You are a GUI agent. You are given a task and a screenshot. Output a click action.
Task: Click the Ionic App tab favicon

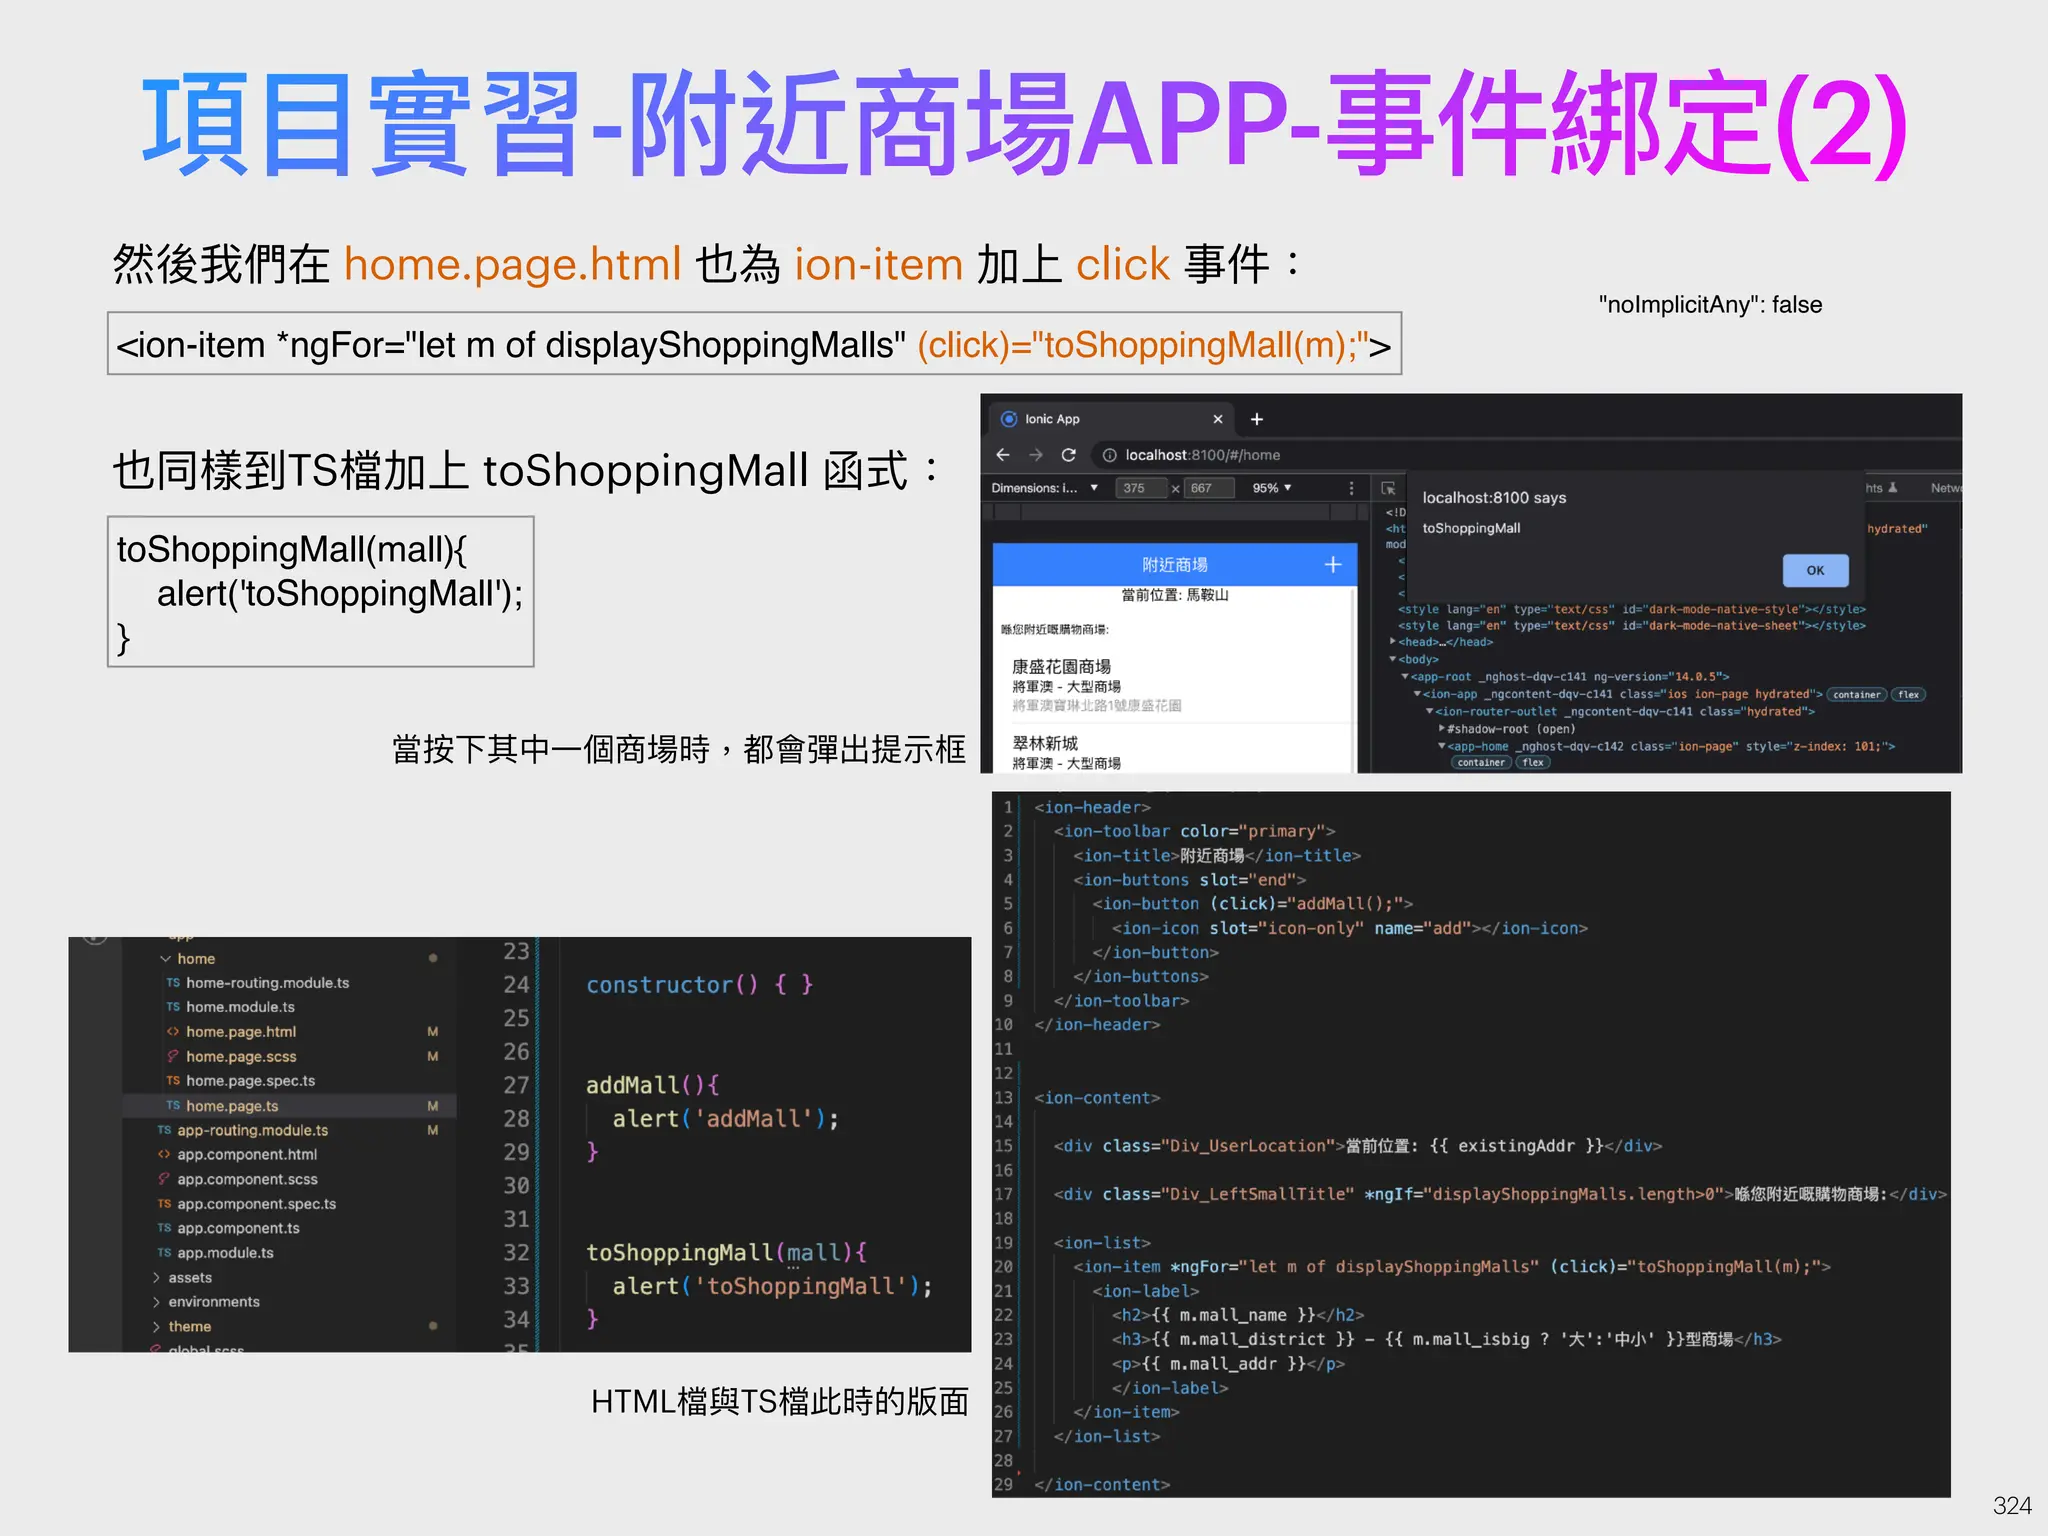pos(1009,419)
